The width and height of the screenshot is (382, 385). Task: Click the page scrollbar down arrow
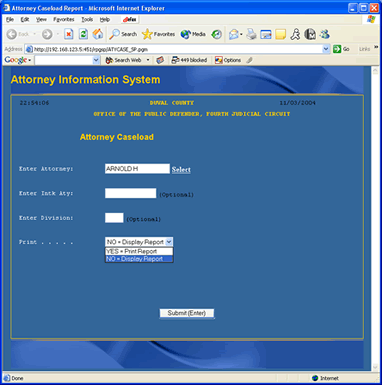tap(375, 367)
